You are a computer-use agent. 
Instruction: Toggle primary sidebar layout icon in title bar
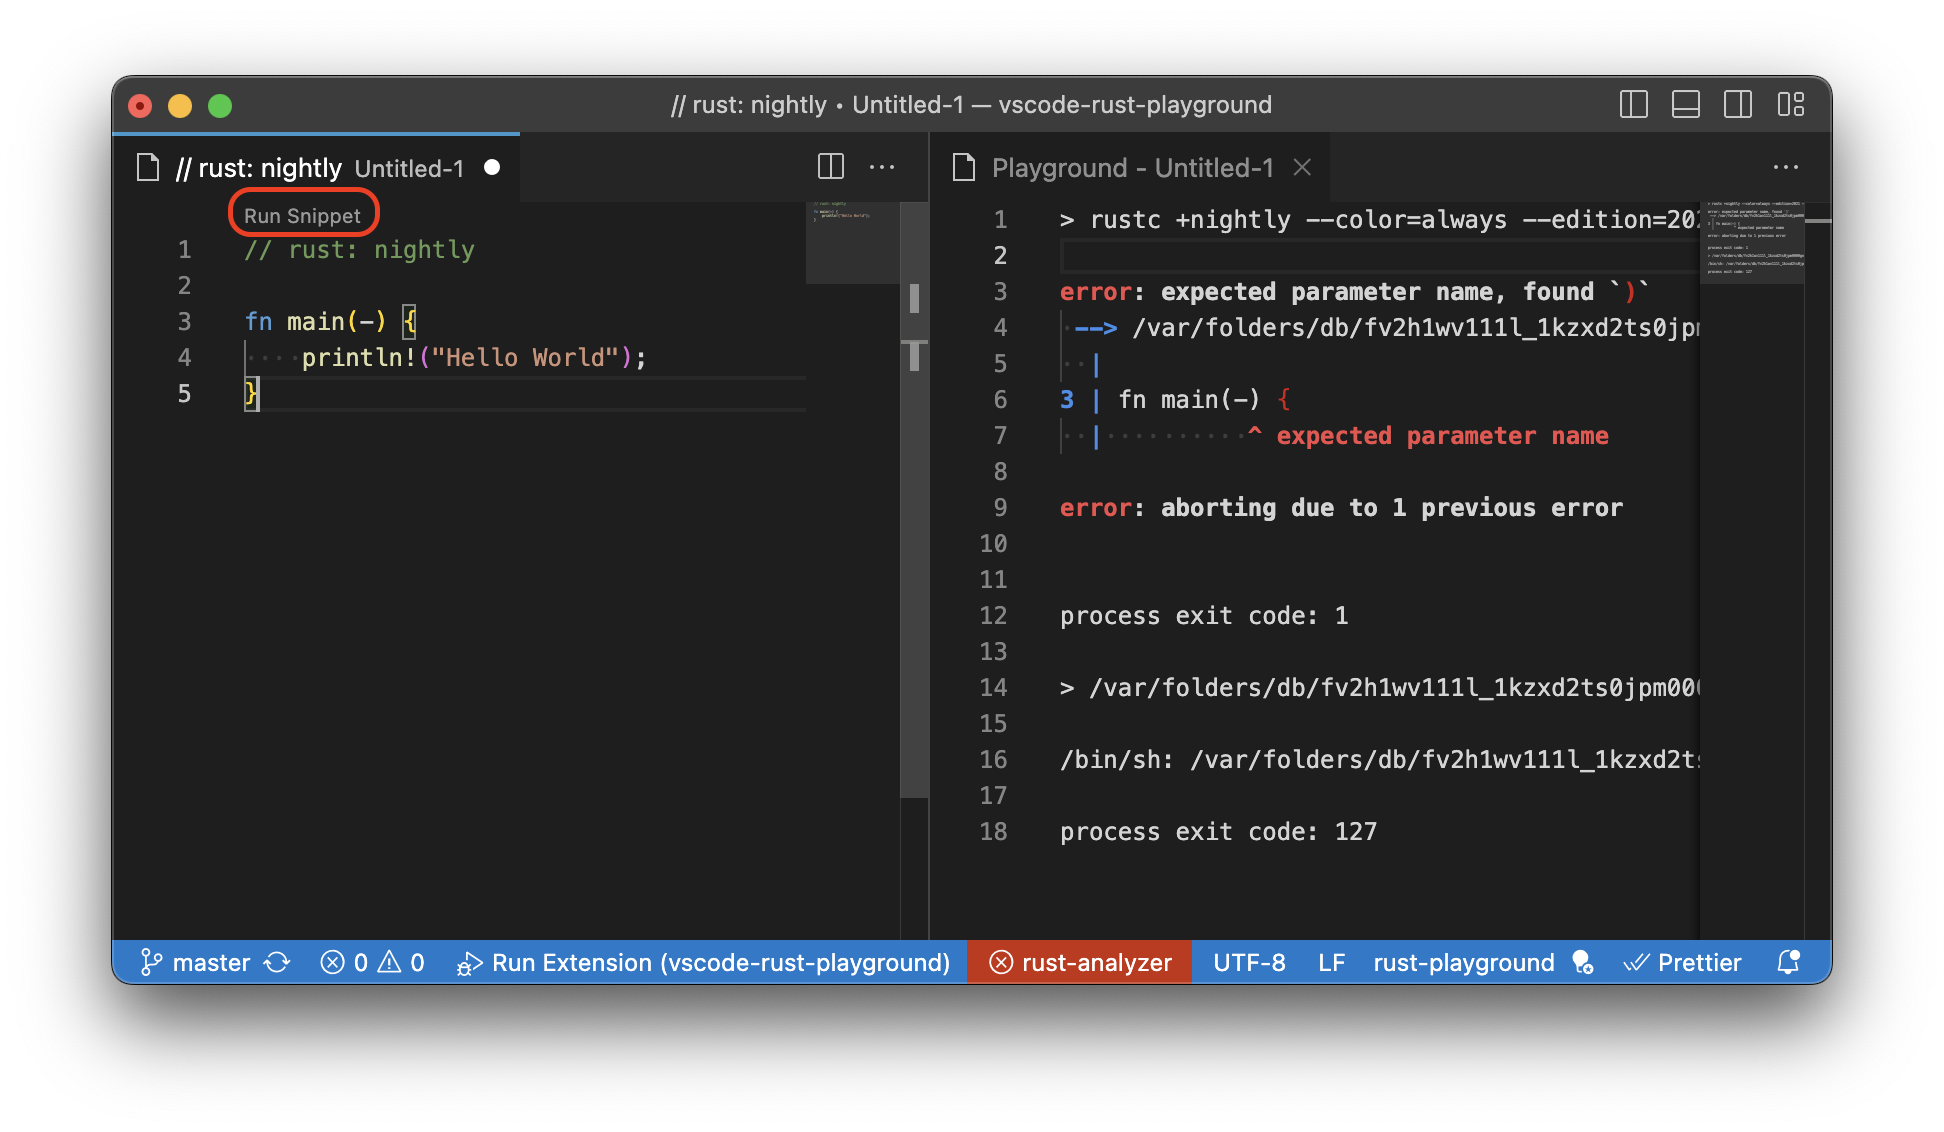pos(1633,105)
